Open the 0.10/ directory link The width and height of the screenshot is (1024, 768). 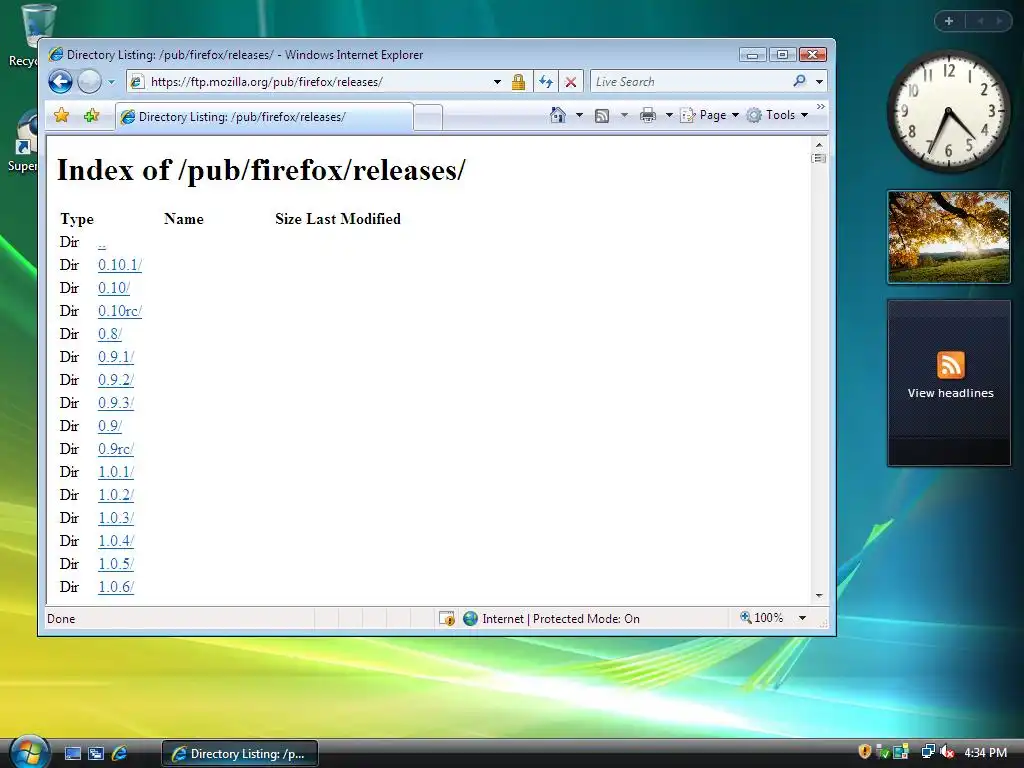[114, 288]
